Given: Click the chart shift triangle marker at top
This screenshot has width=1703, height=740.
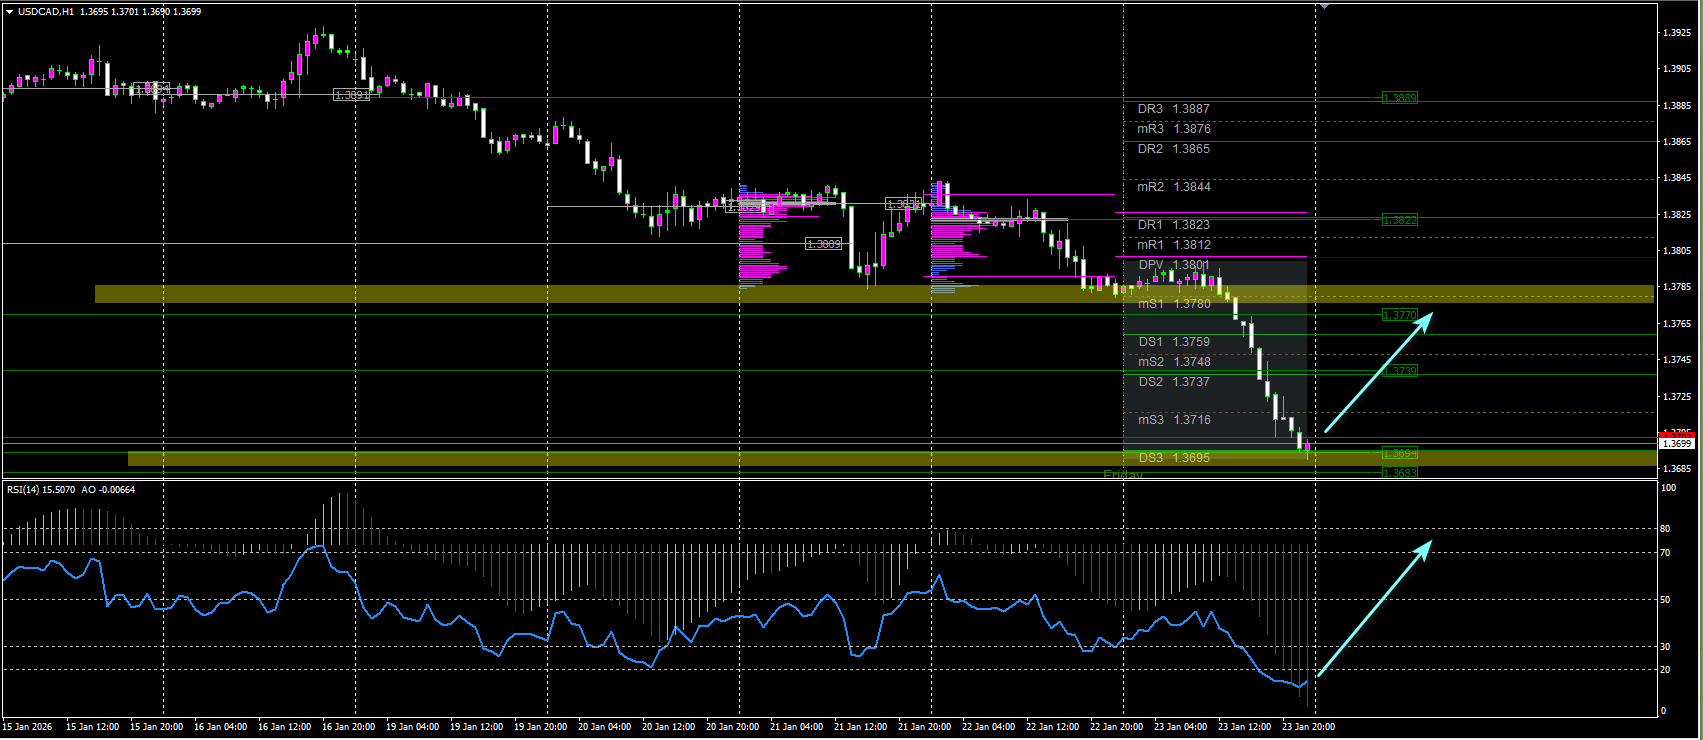Looking at the screenshot, I should [x=1324, y=6].
